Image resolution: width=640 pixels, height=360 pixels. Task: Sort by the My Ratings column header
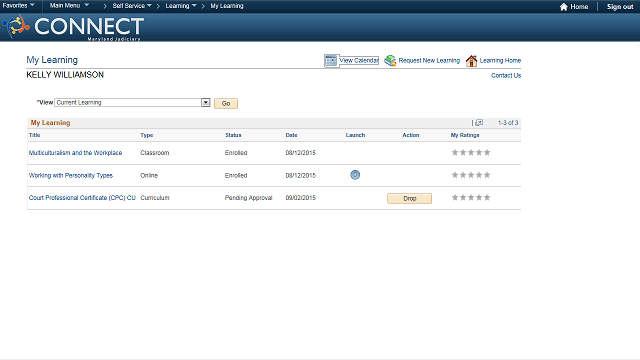tap(465, 135)
